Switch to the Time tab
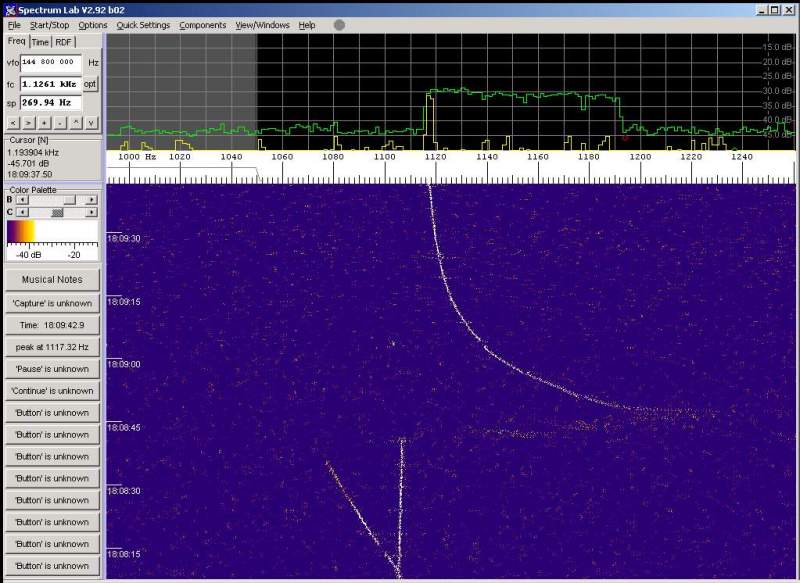 click(39, 42)
